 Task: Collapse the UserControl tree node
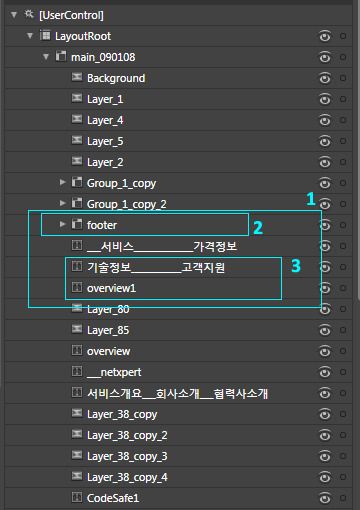[14, 14]
